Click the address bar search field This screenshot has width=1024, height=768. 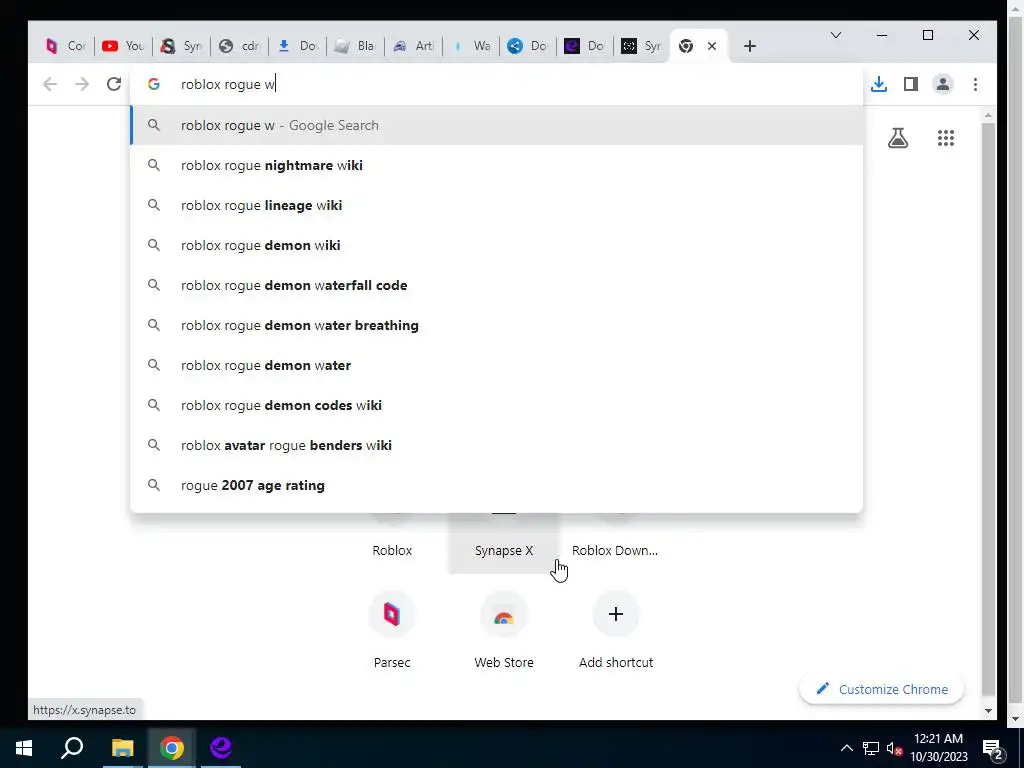tap(496, 84)
